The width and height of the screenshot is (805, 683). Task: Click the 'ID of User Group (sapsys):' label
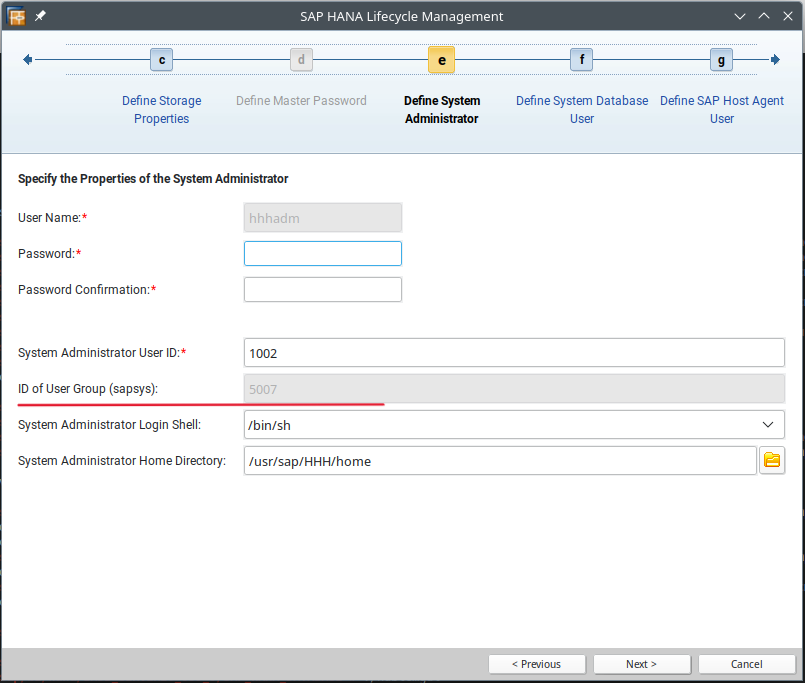click(88, 389)
